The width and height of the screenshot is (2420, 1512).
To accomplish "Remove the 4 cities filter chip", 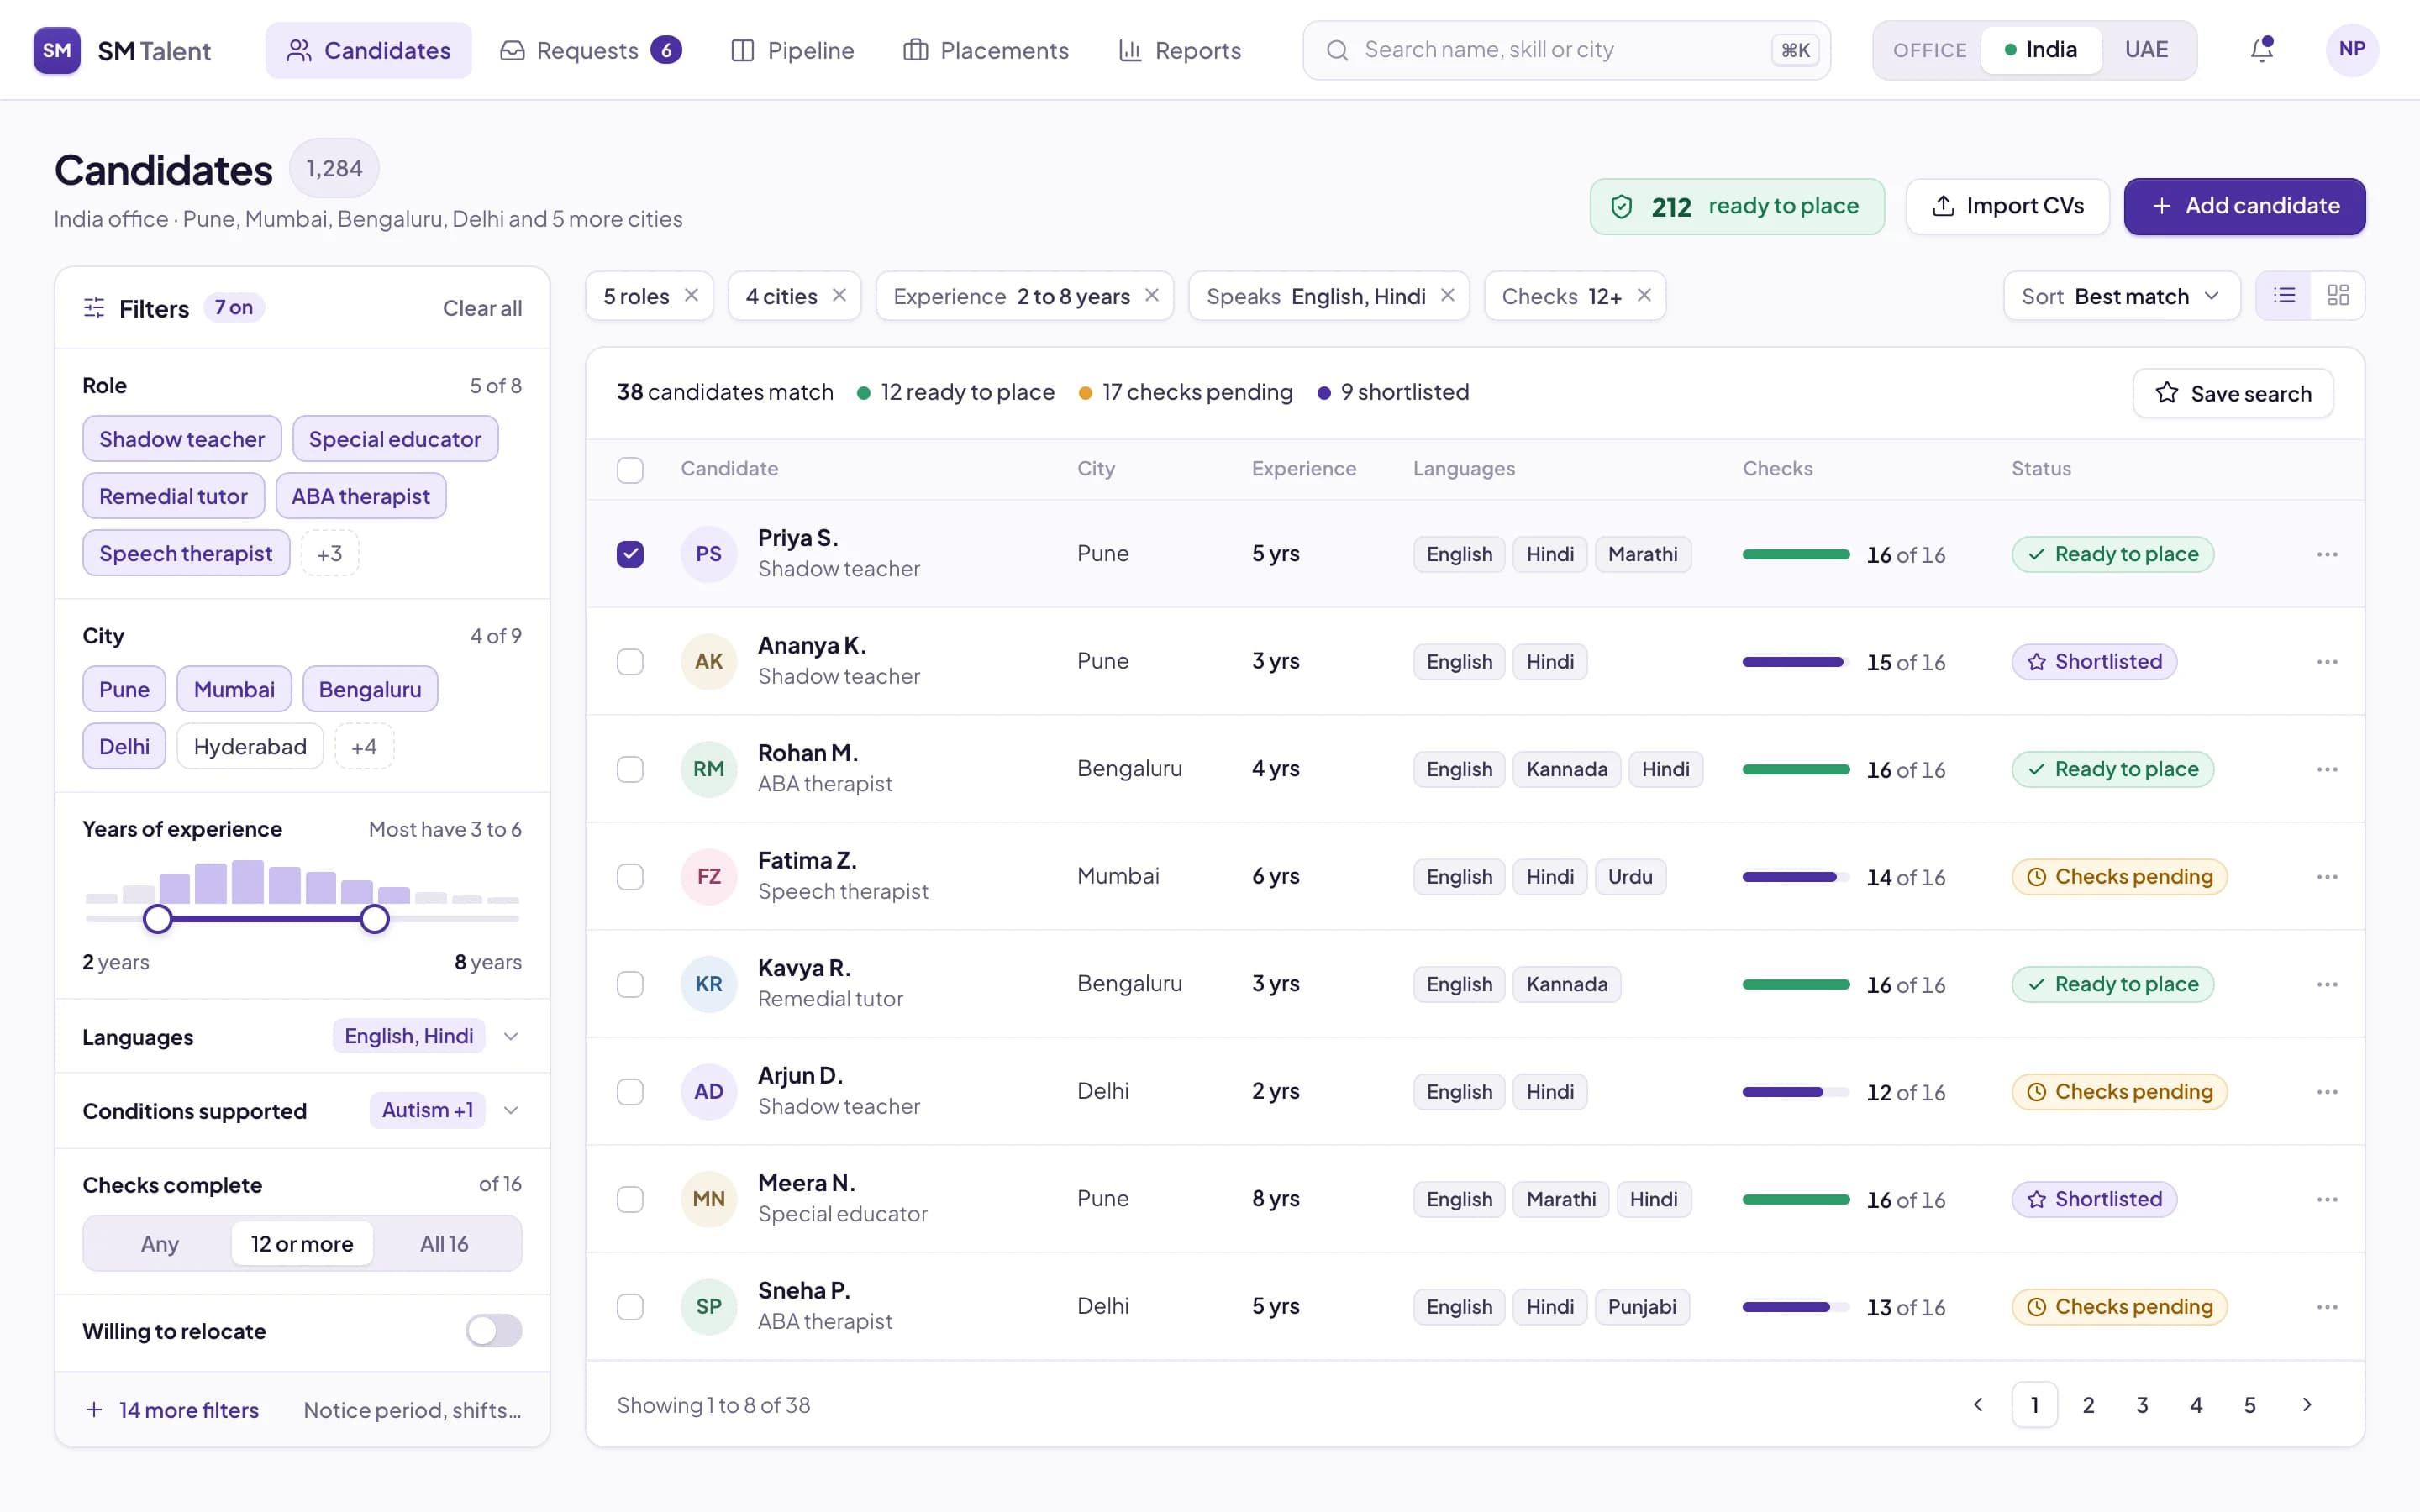I will (839, 295).
